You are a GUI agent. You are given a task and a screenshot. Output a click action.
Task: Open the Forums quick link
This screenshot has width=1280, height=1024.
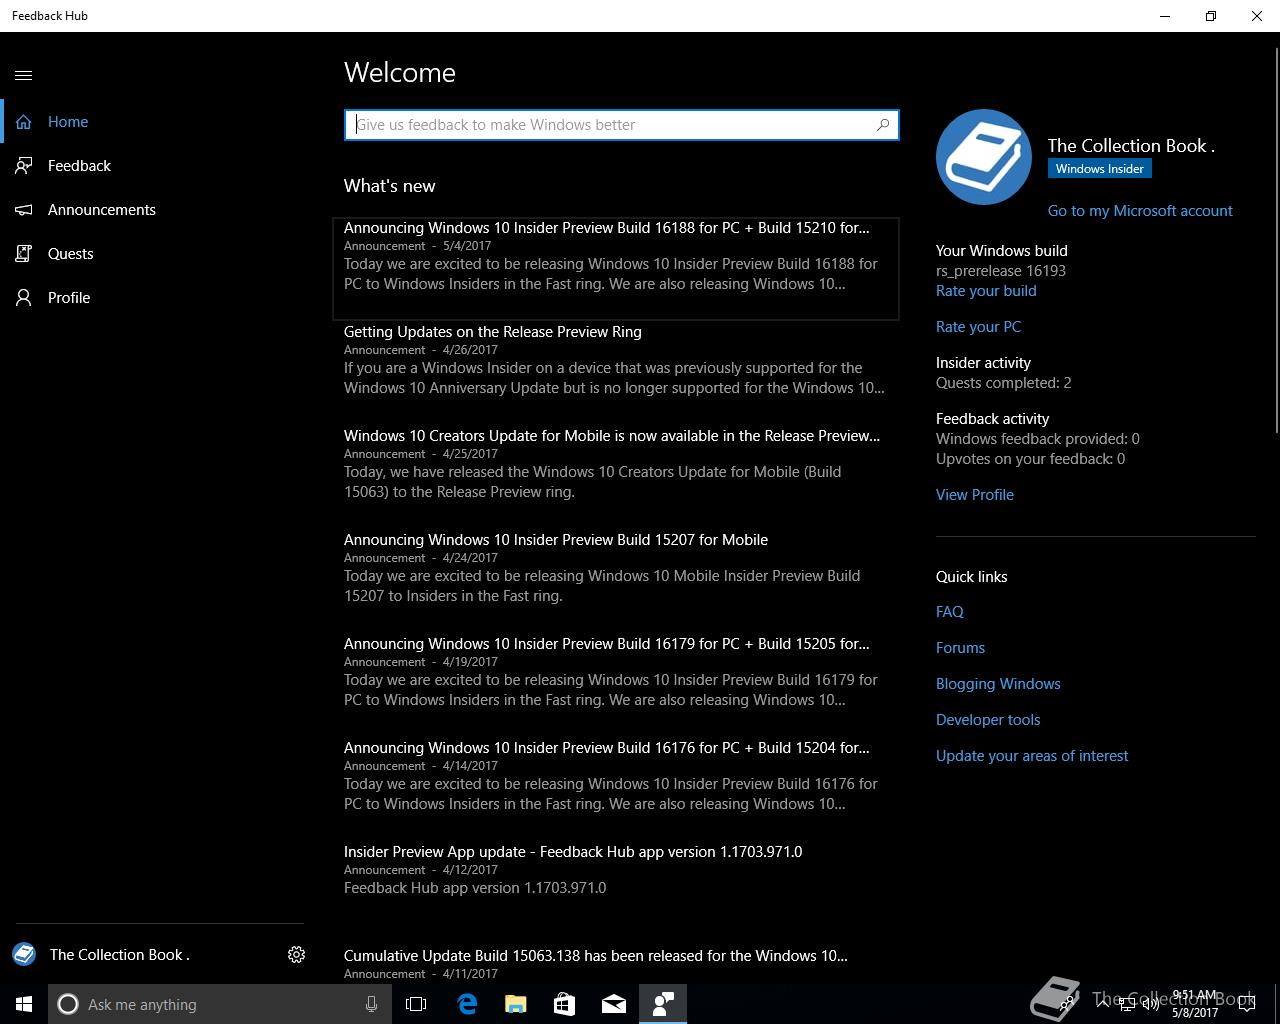pos(960,648)
